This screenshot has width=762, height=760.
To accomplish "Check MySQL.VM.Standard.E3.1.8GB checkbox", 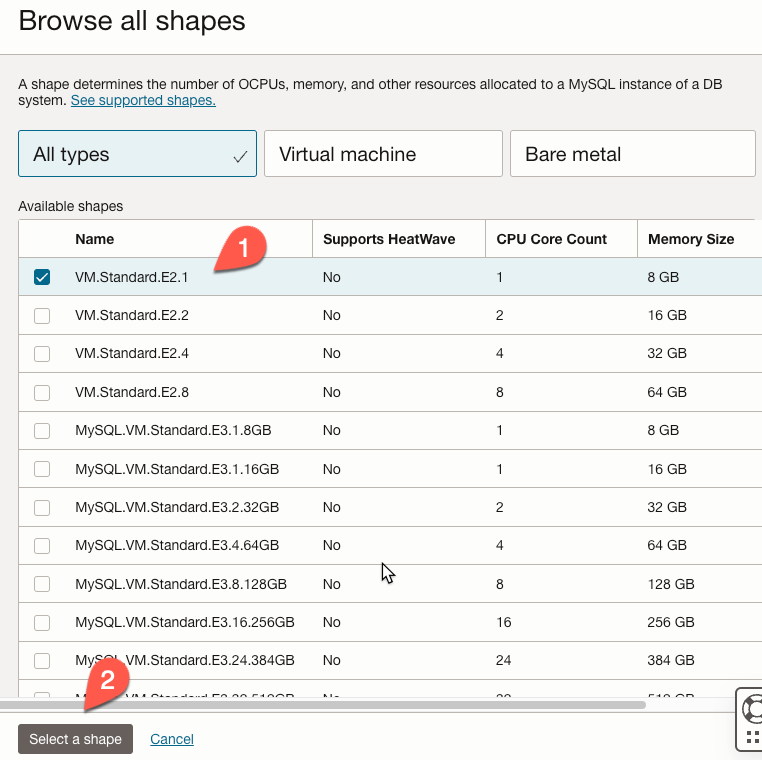I will pos(42,430).
